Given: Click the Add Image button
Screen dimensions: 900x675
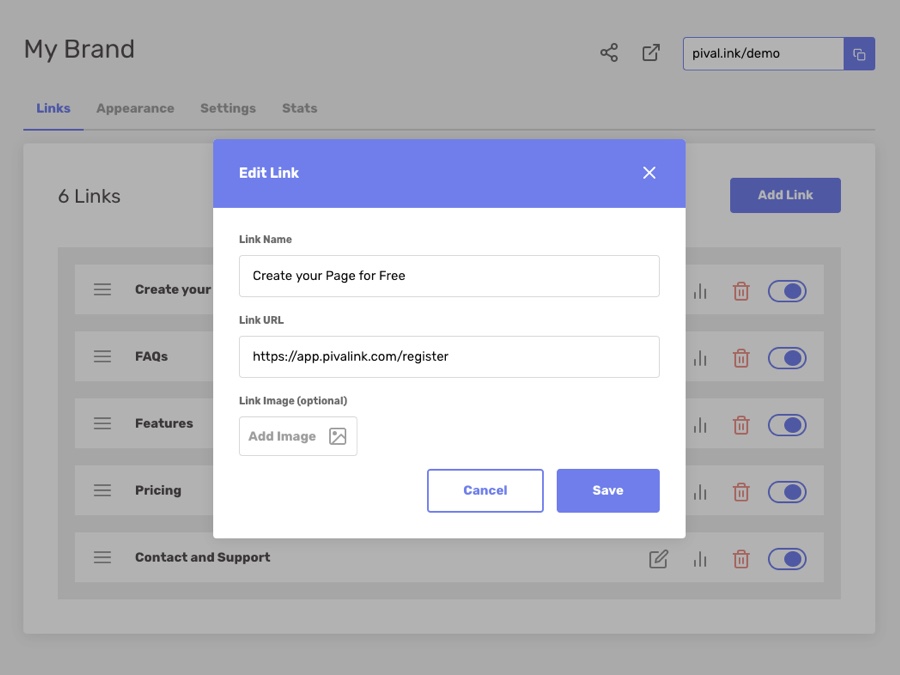Looking at the screenshot, I should point(298,436).
